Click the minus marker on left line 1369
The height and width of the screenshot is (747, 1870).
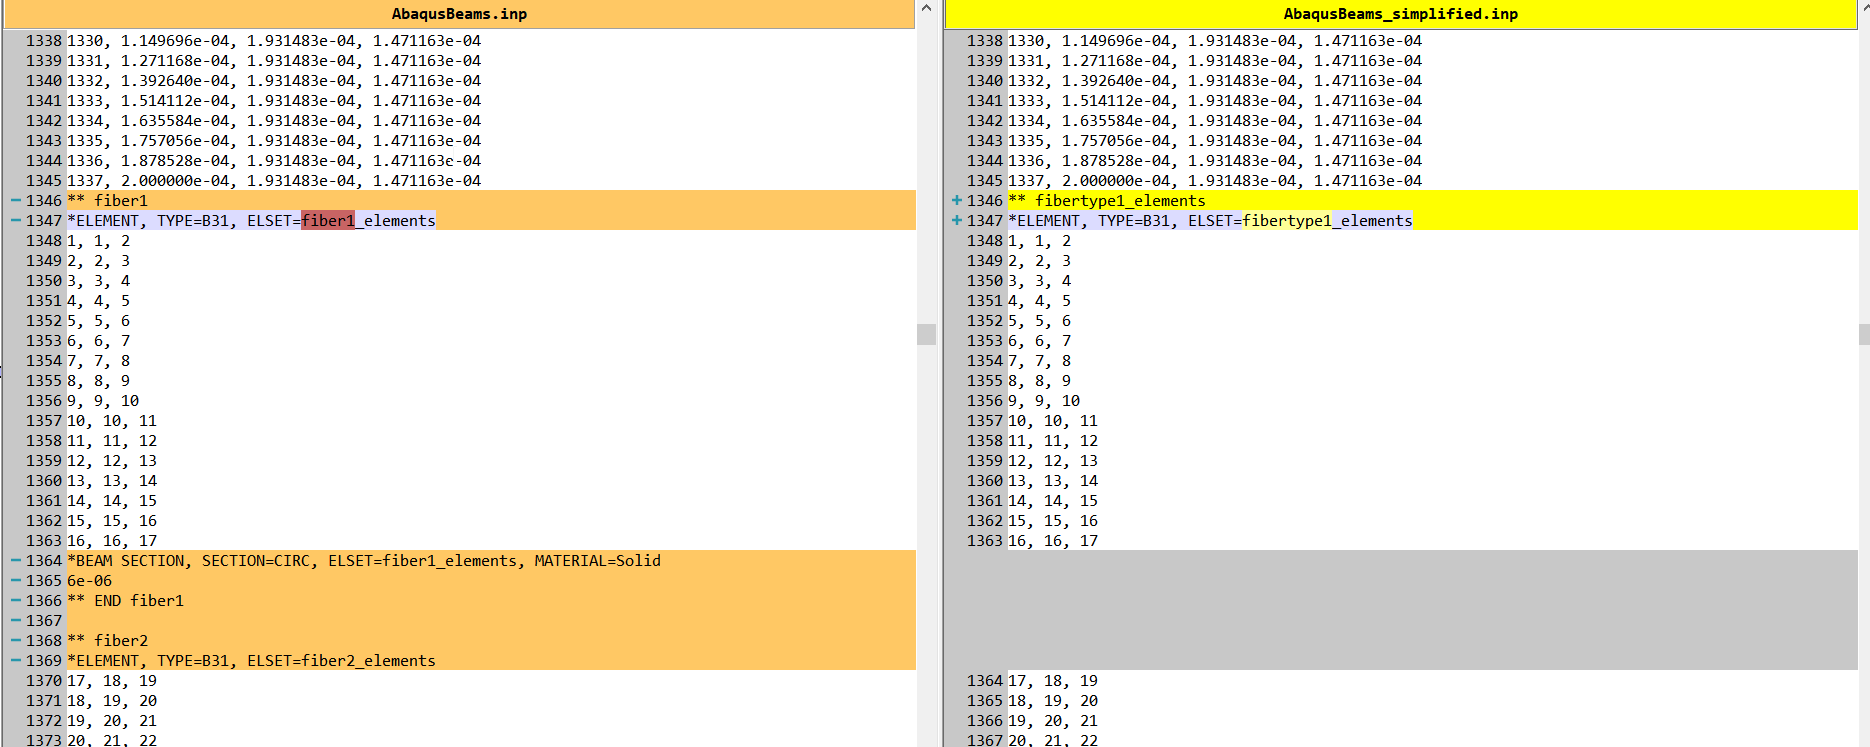pos(16,661)
